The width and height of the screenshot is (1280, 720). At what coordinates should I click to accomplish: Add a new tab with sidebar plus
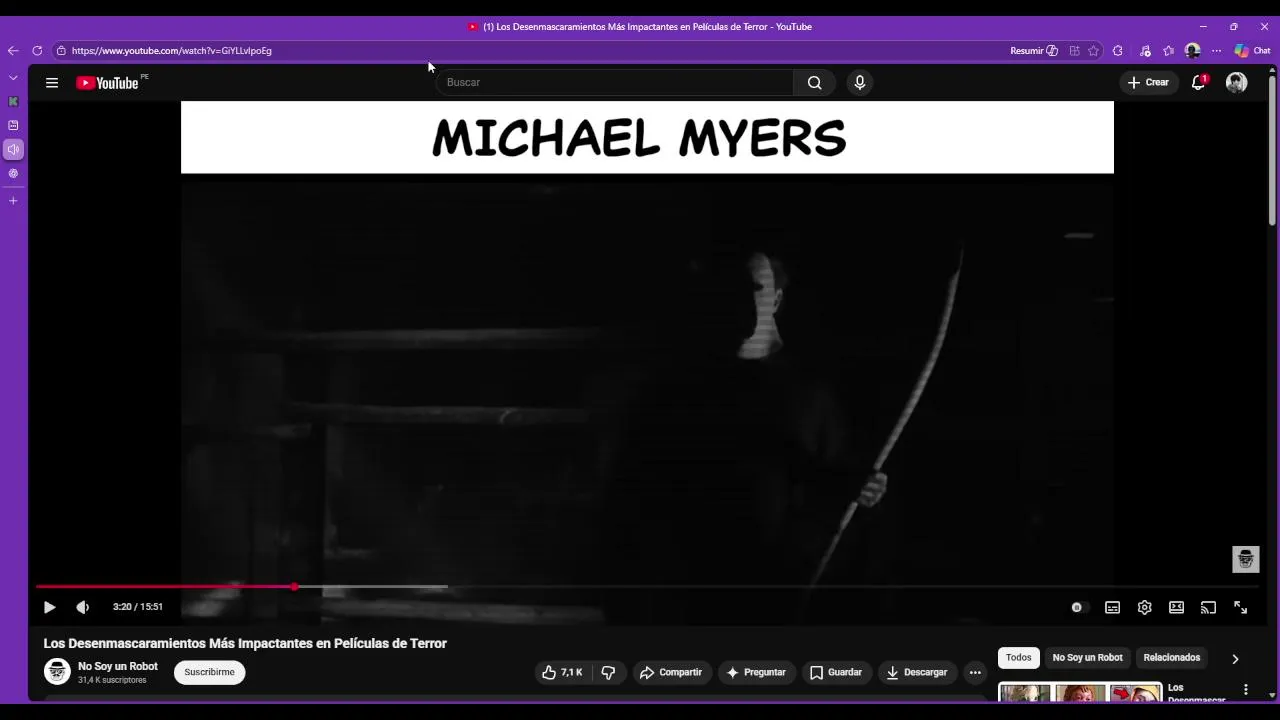coord(13,201)
